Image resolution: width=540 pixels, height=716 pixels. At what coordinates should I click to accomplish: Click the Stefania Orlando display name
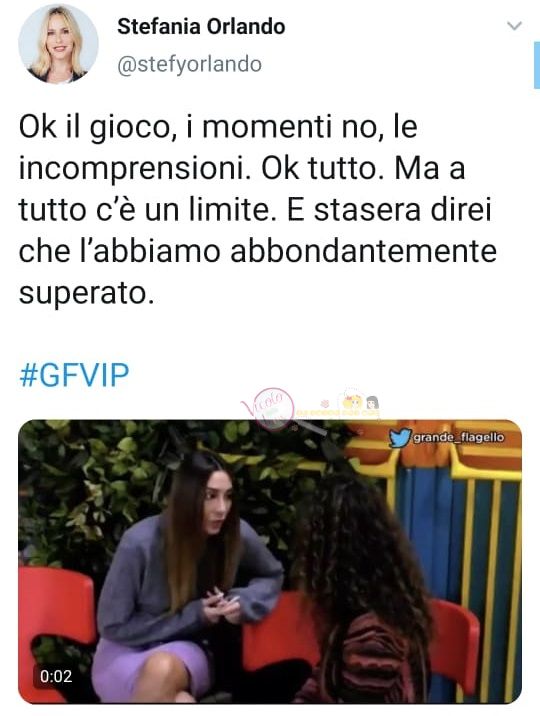201,26
